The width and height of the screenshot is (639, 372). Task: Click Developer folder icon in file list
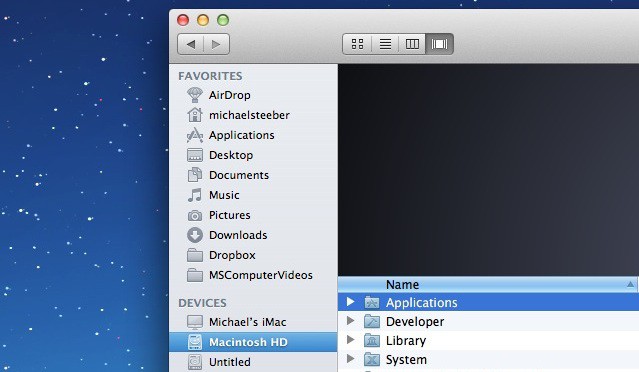pyautogui.click(x=372, y=321)
